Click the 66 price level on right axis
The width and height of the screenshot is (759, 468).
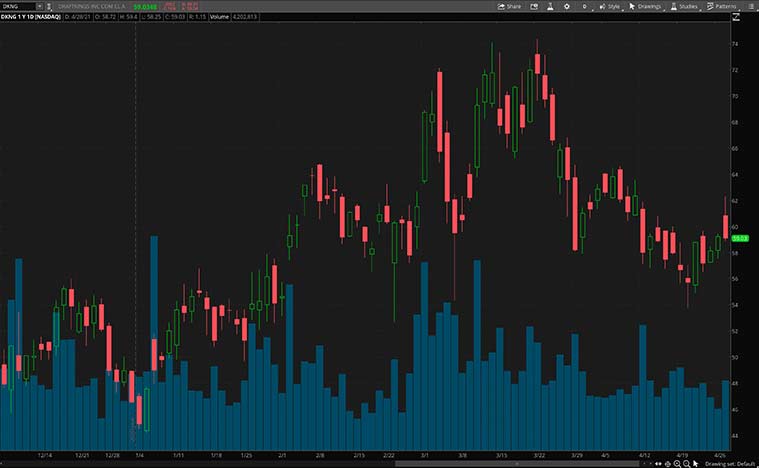735,149
